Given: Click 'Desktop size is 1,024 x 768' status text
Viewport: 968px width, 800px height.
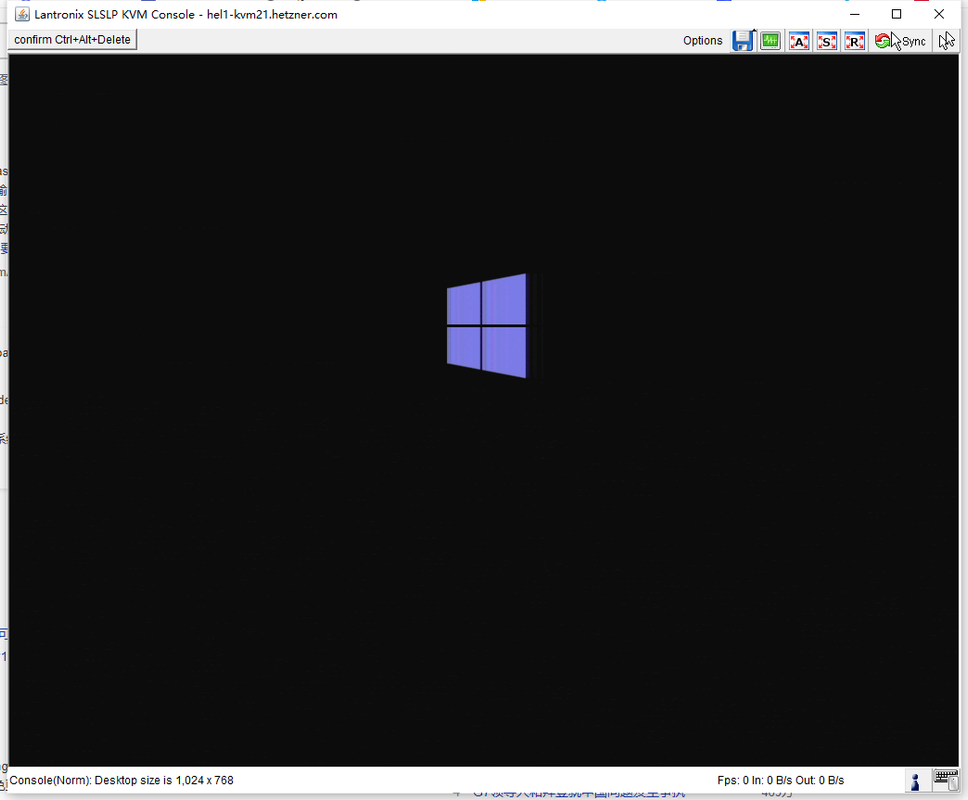Looking at the screenshot, I should coord(164,780).
